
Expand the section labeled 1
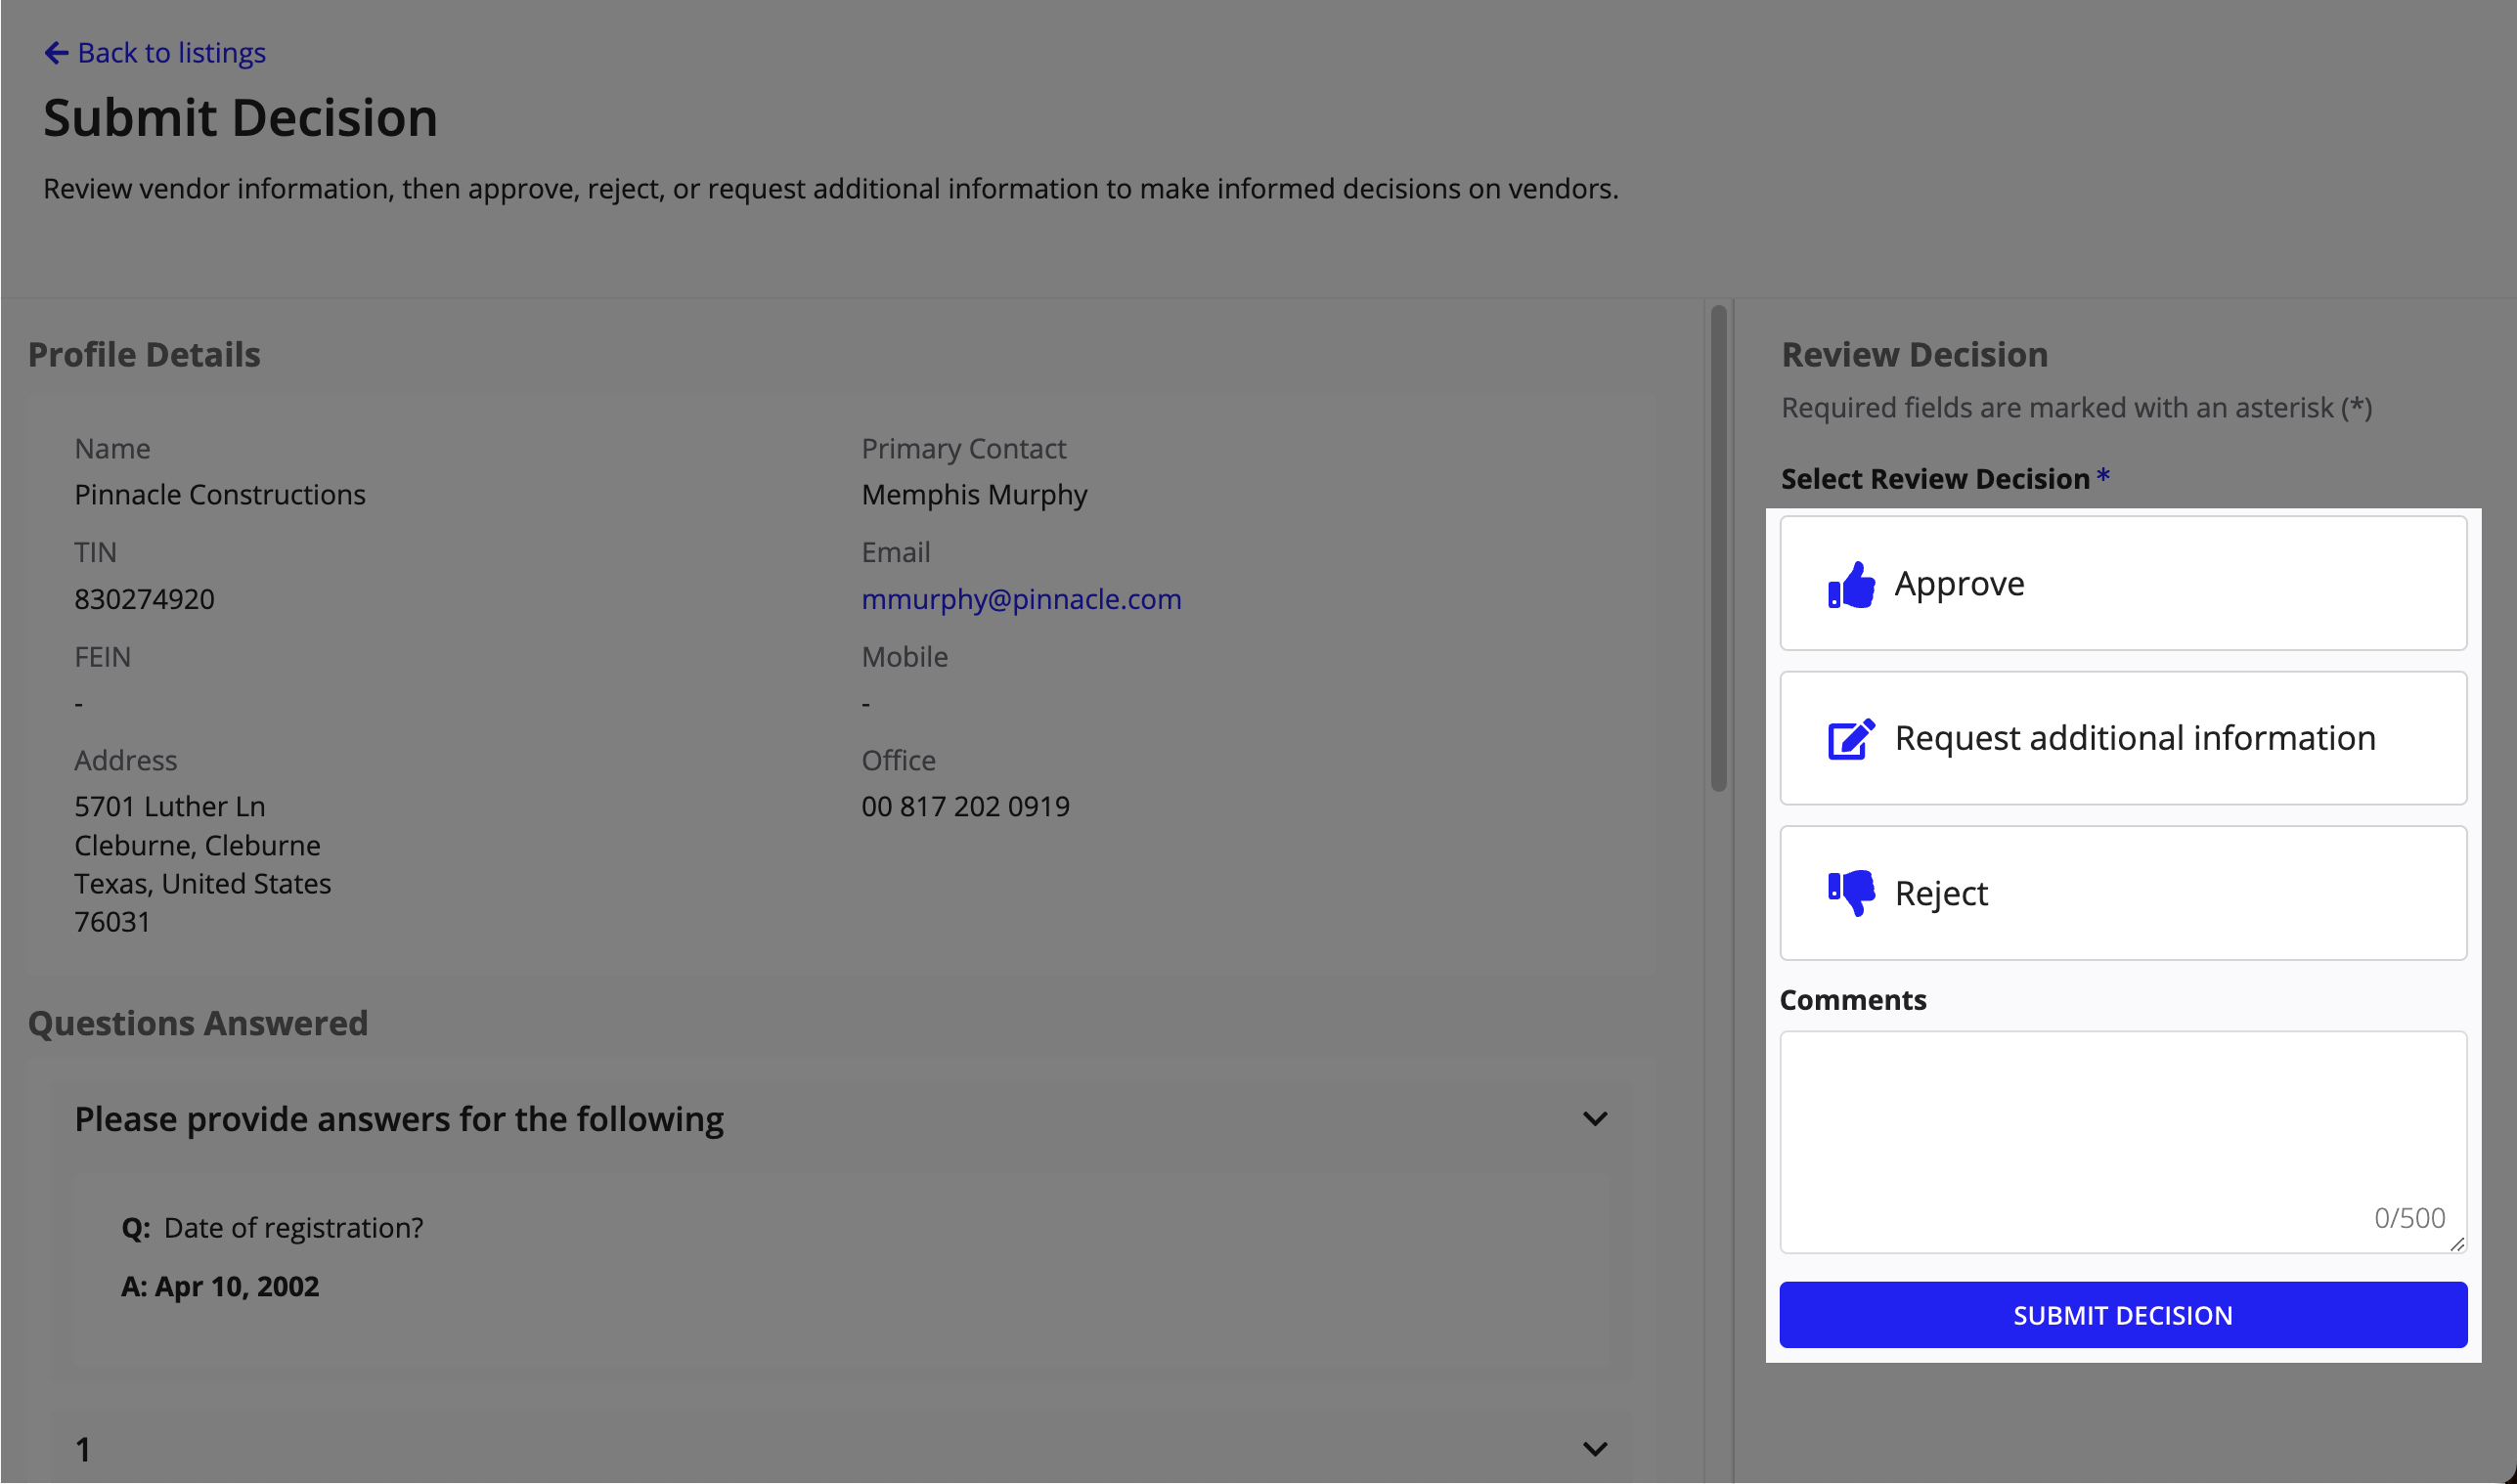[1595, 1449]
